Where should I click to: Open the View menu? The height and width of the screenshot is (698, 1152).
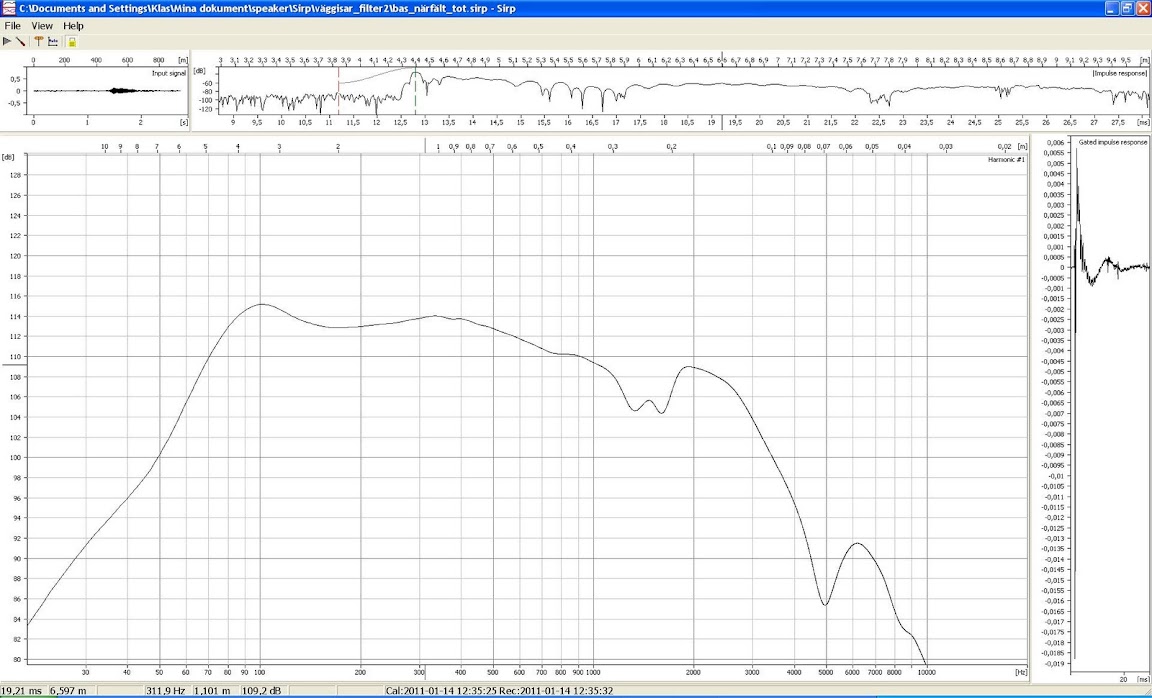(x=42, y=25)
